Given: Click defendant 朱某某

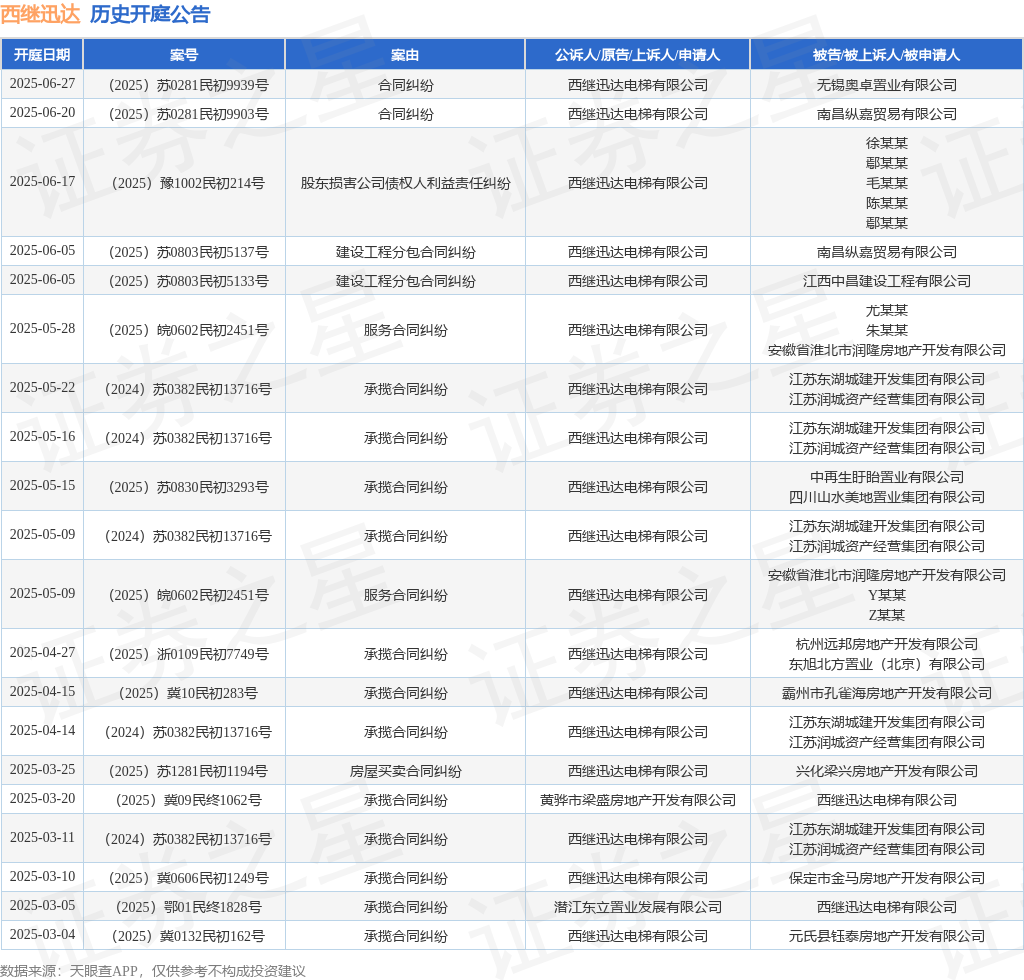Looking at the screenshot, I should (x=886, y=330).
